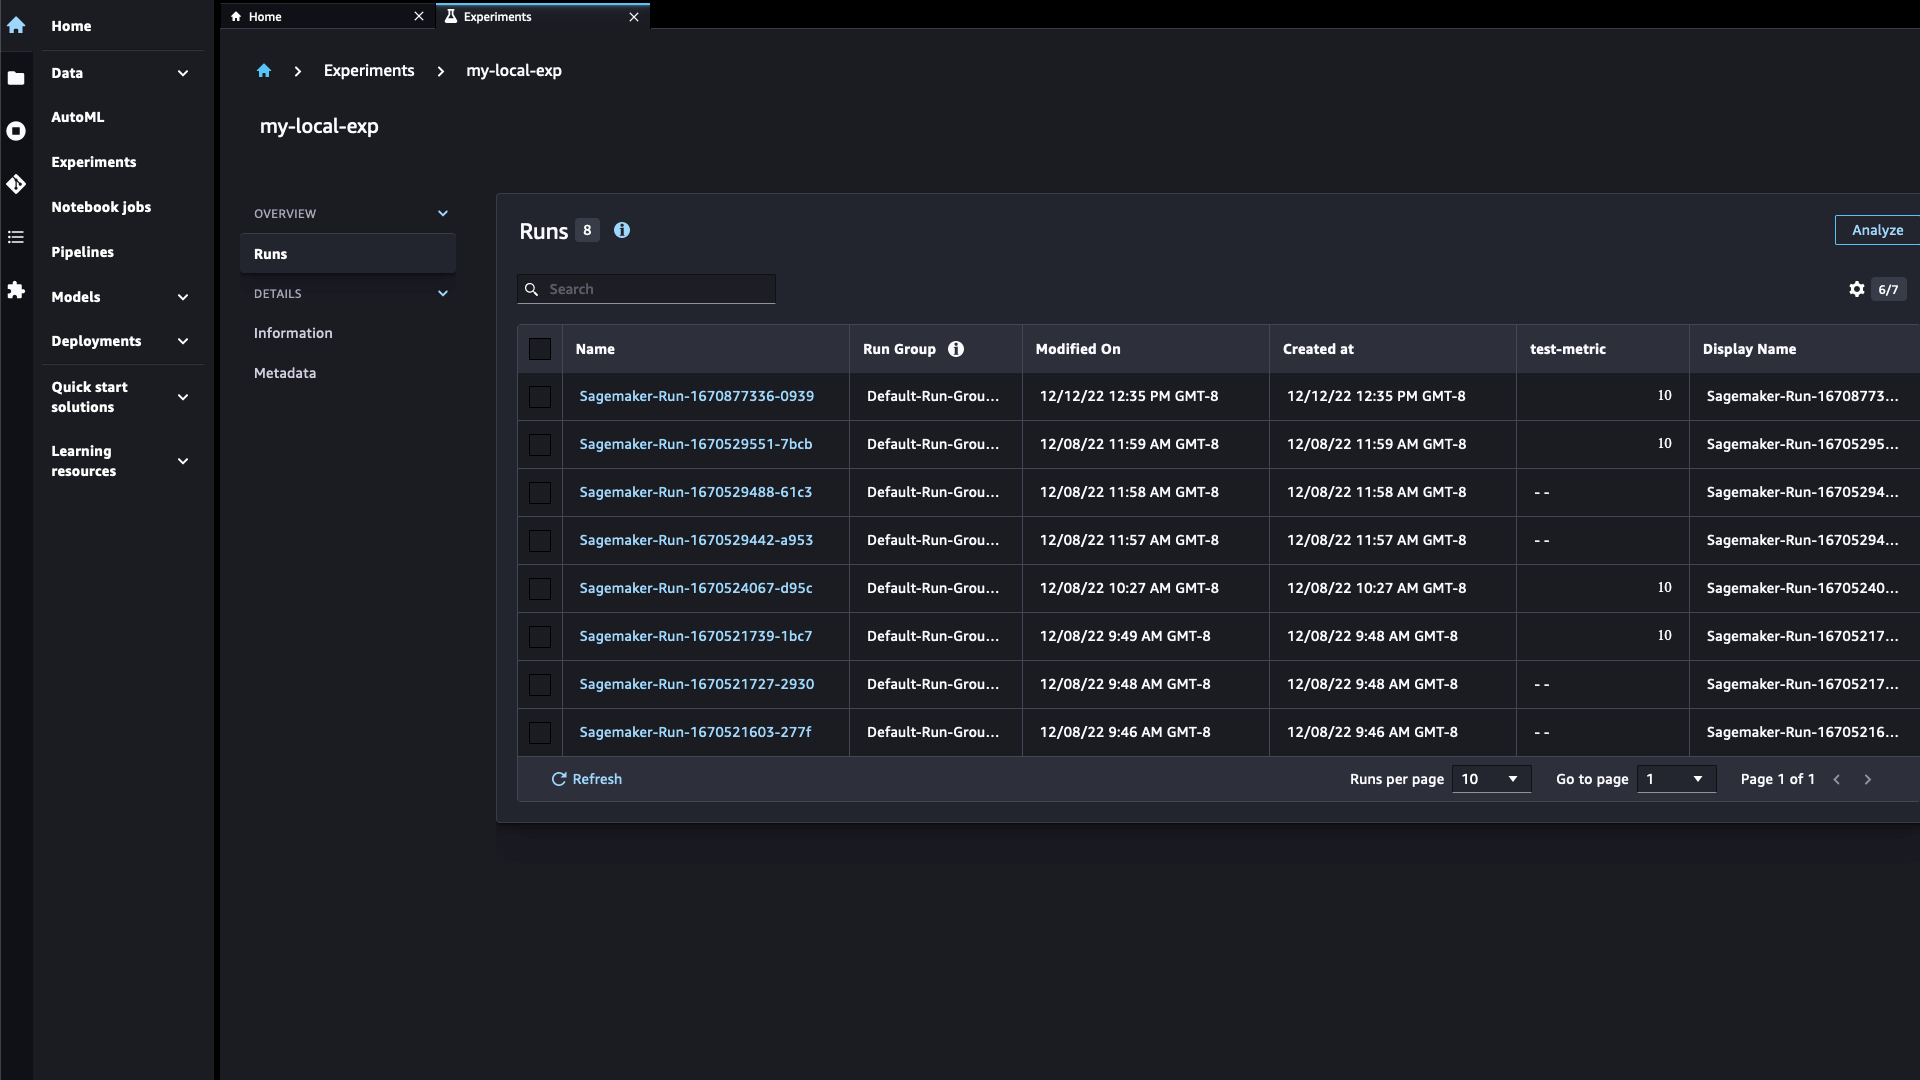Image resolution: width=1920 pixels, height=1080 pixels.
Task: Click the Home sidebar icon
Action: tap(16, 24)
